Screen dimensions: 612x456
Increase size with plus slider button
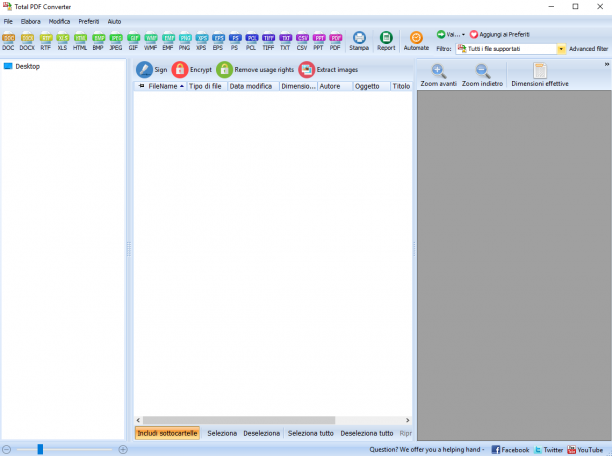(x=123, y=449)
